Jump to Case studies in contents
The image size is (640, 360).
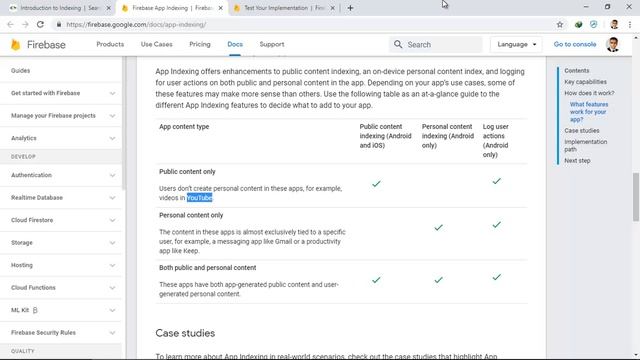(582, 131)
